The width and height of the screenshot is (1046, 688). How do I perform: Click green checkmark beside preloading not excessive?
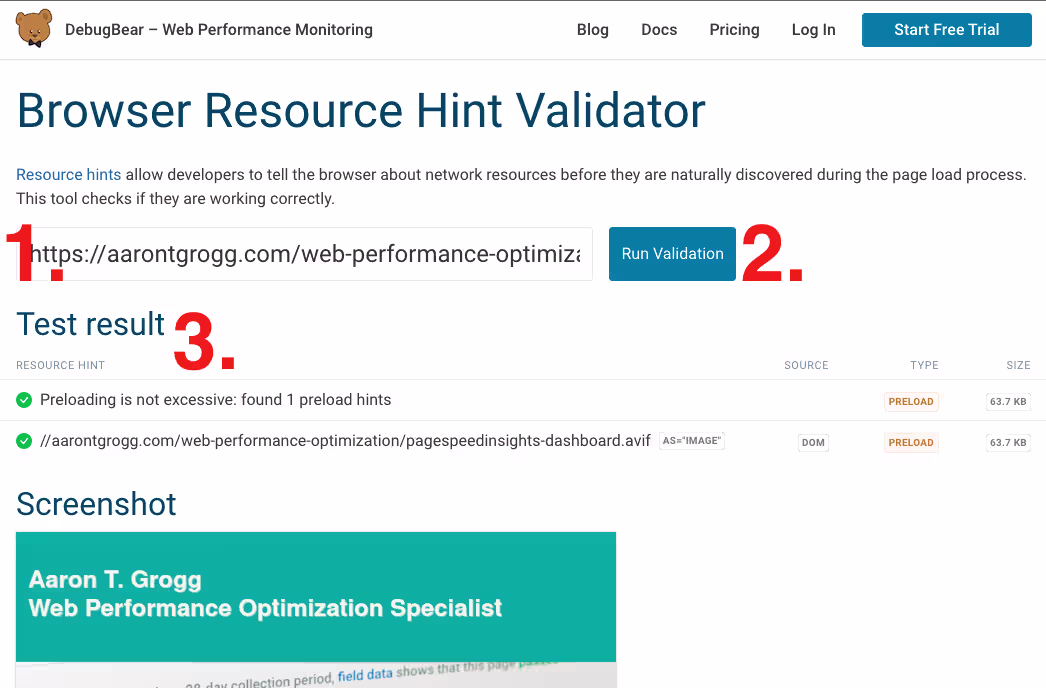24,400
